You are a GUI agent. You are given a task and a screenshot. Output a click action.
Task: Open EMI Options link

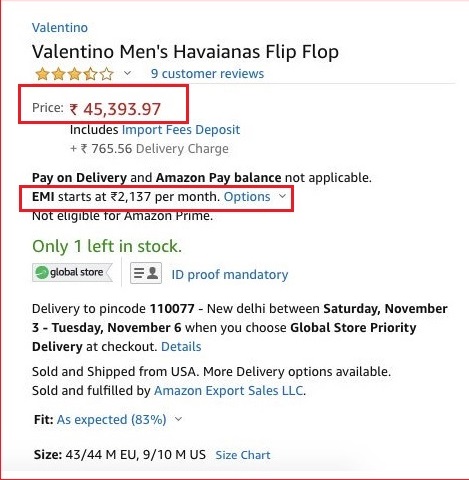(x=247, y=197)
